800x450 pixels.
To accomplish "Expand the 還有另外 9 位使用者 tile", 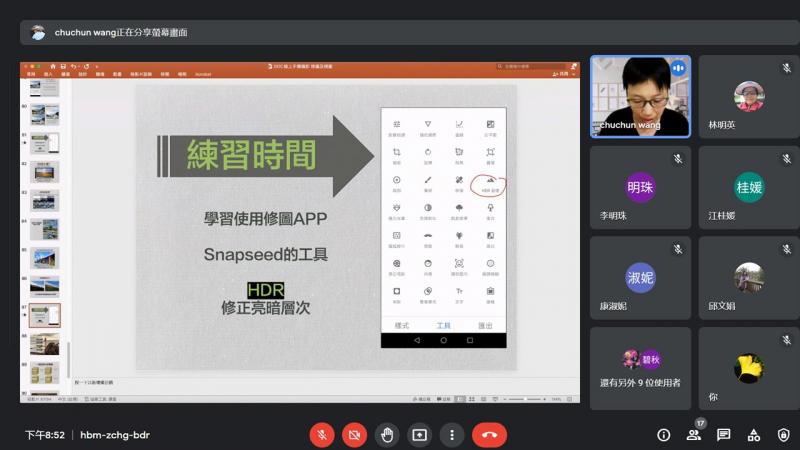I will pos(640,368).
